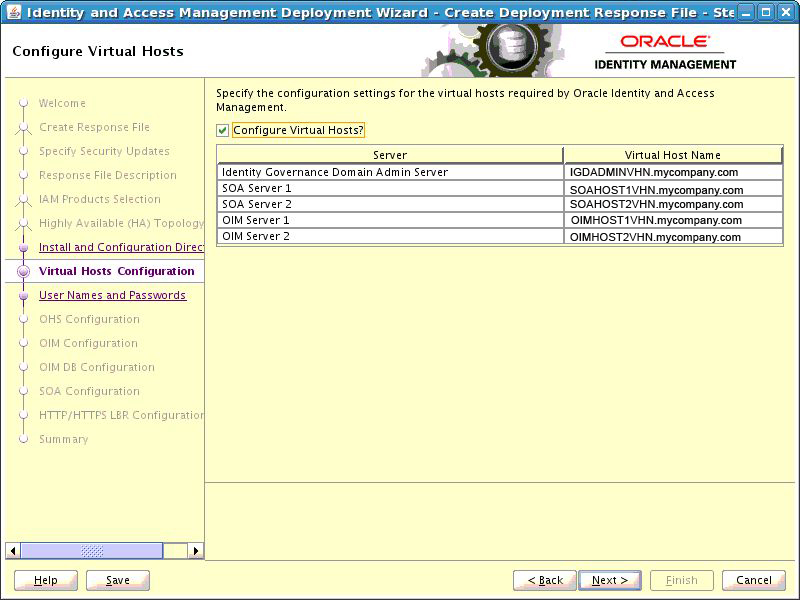Image resolution: width=800 pixels, height=600 pixels.
Task: Click the sidebar horizontal scrollbar thumb
Action: 92,551
